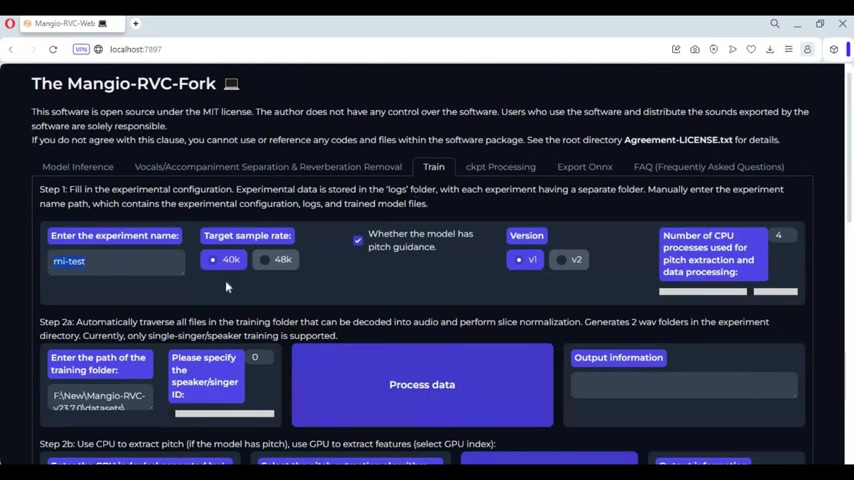
Task: Take a snapshot with the camera icon
Action: click(x=695, y=49)
